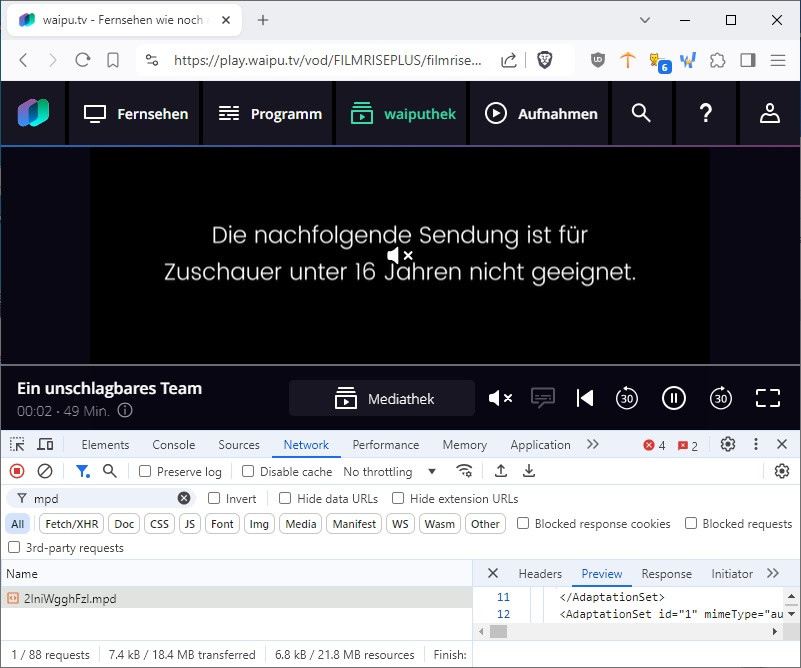Open the No throttling dropdown

[x=390, y=471]
